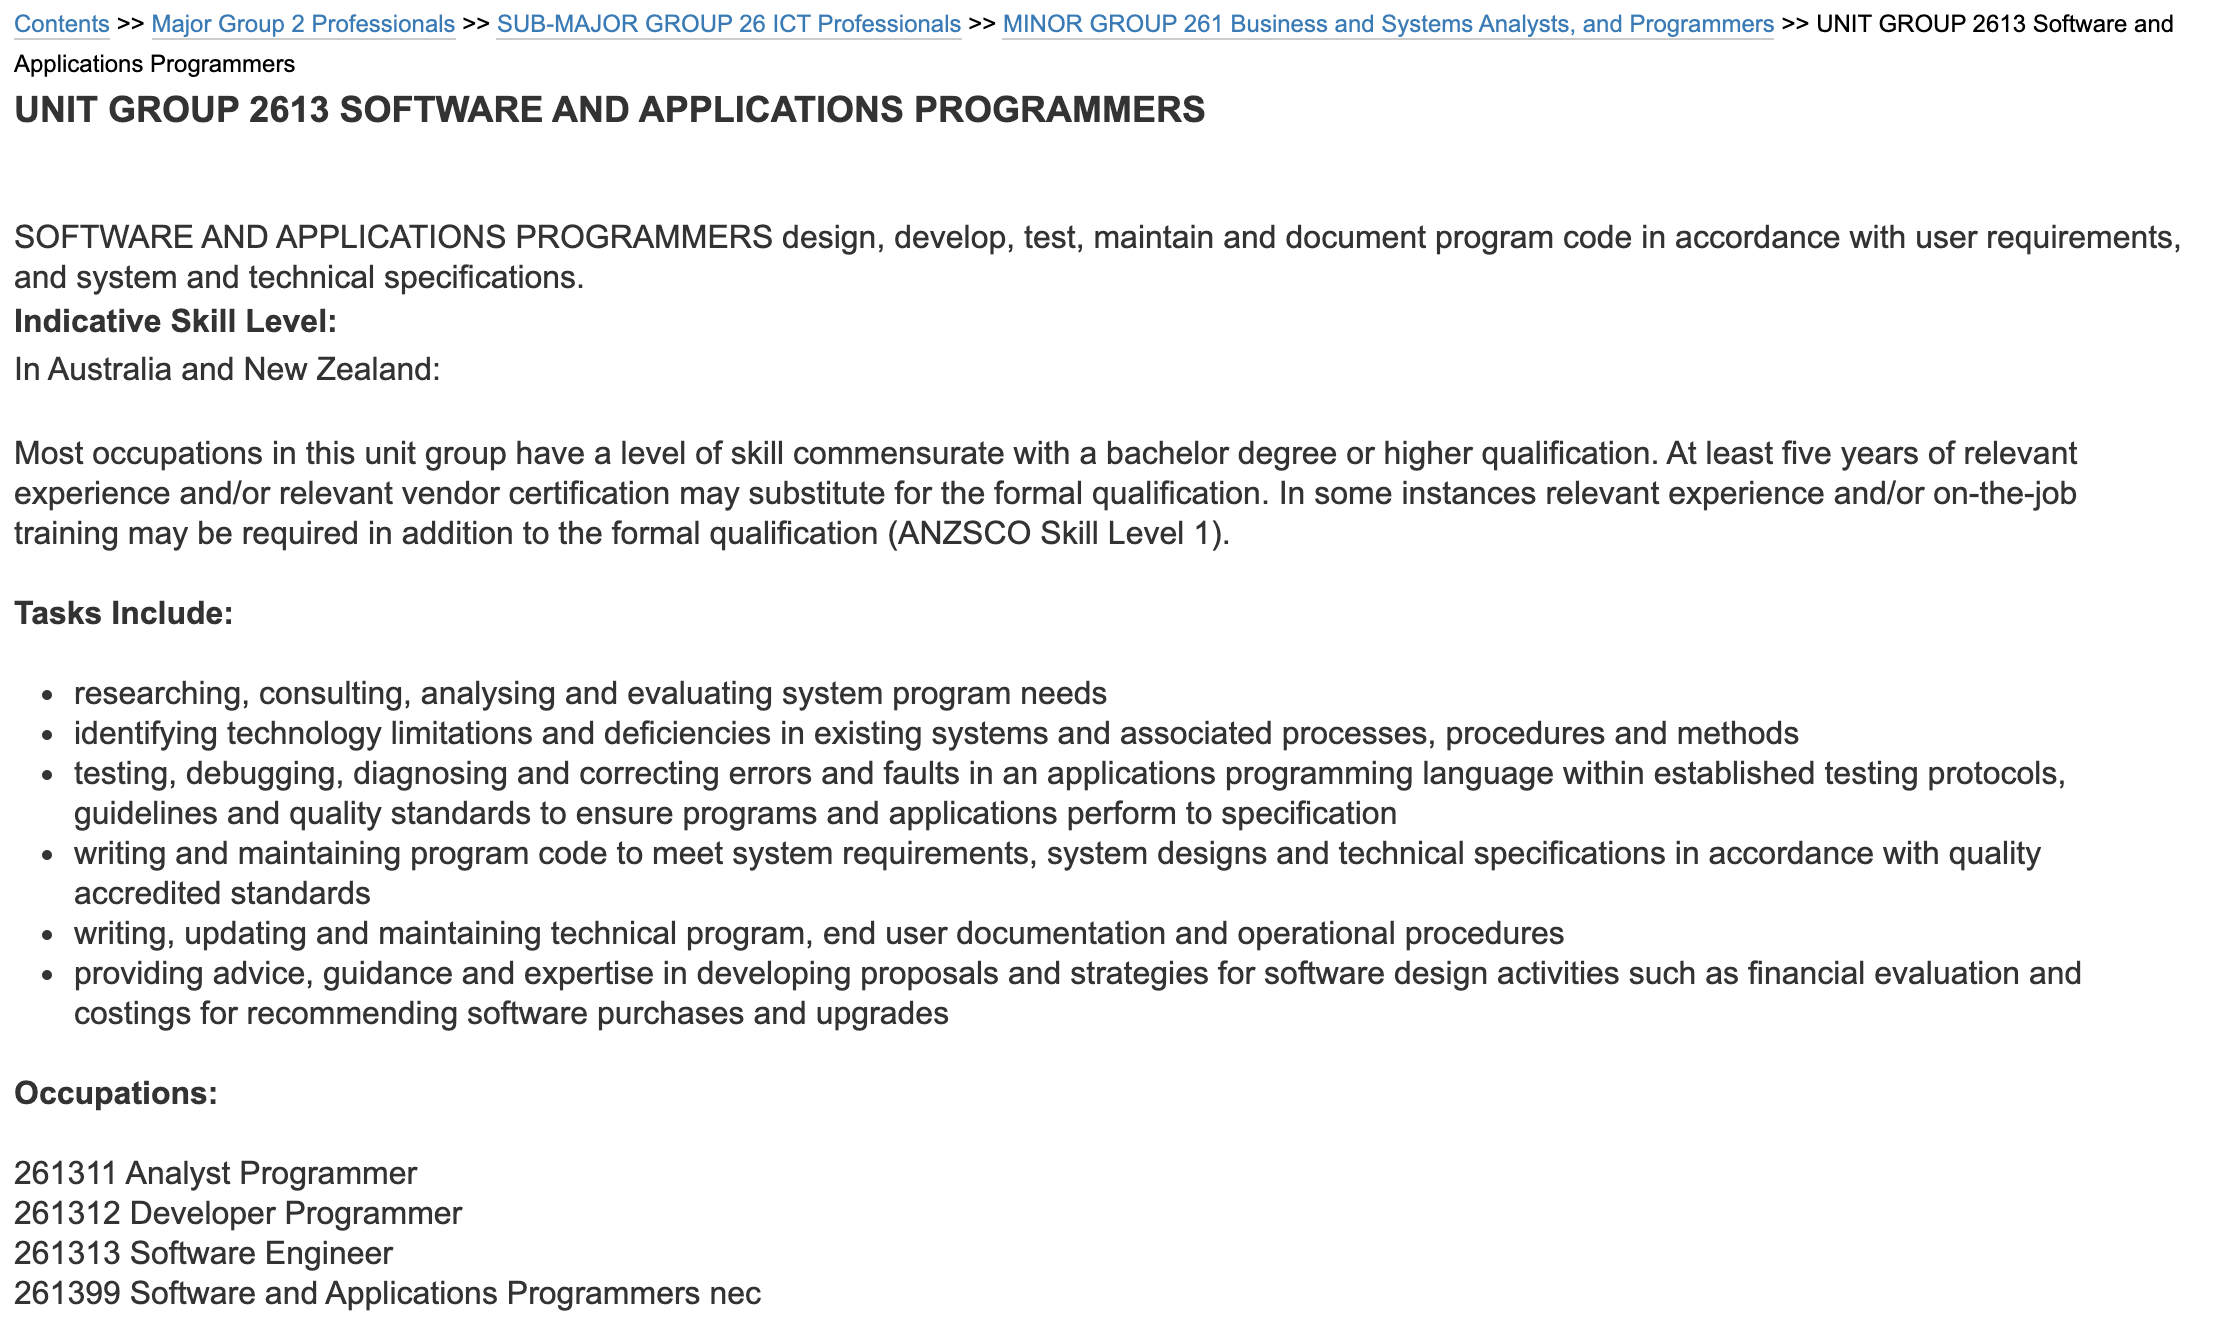Viewport: 2224px width, 1320px height.
Task: Go to Major Group 2 Professionals link
Action: click(x=303, y=24)
